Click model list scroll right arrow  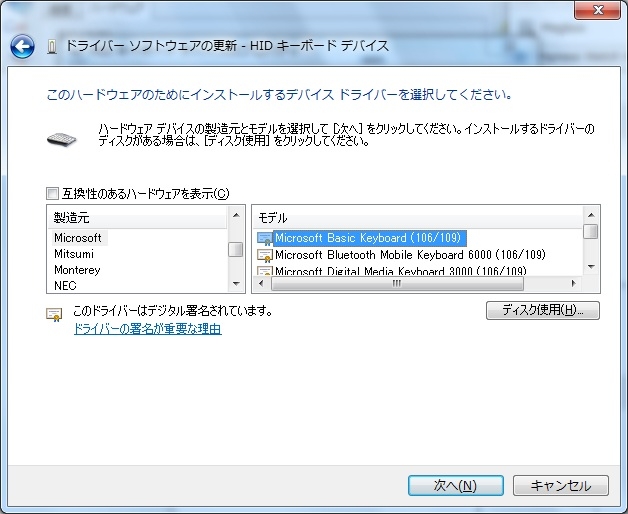(x=574, y=283)
